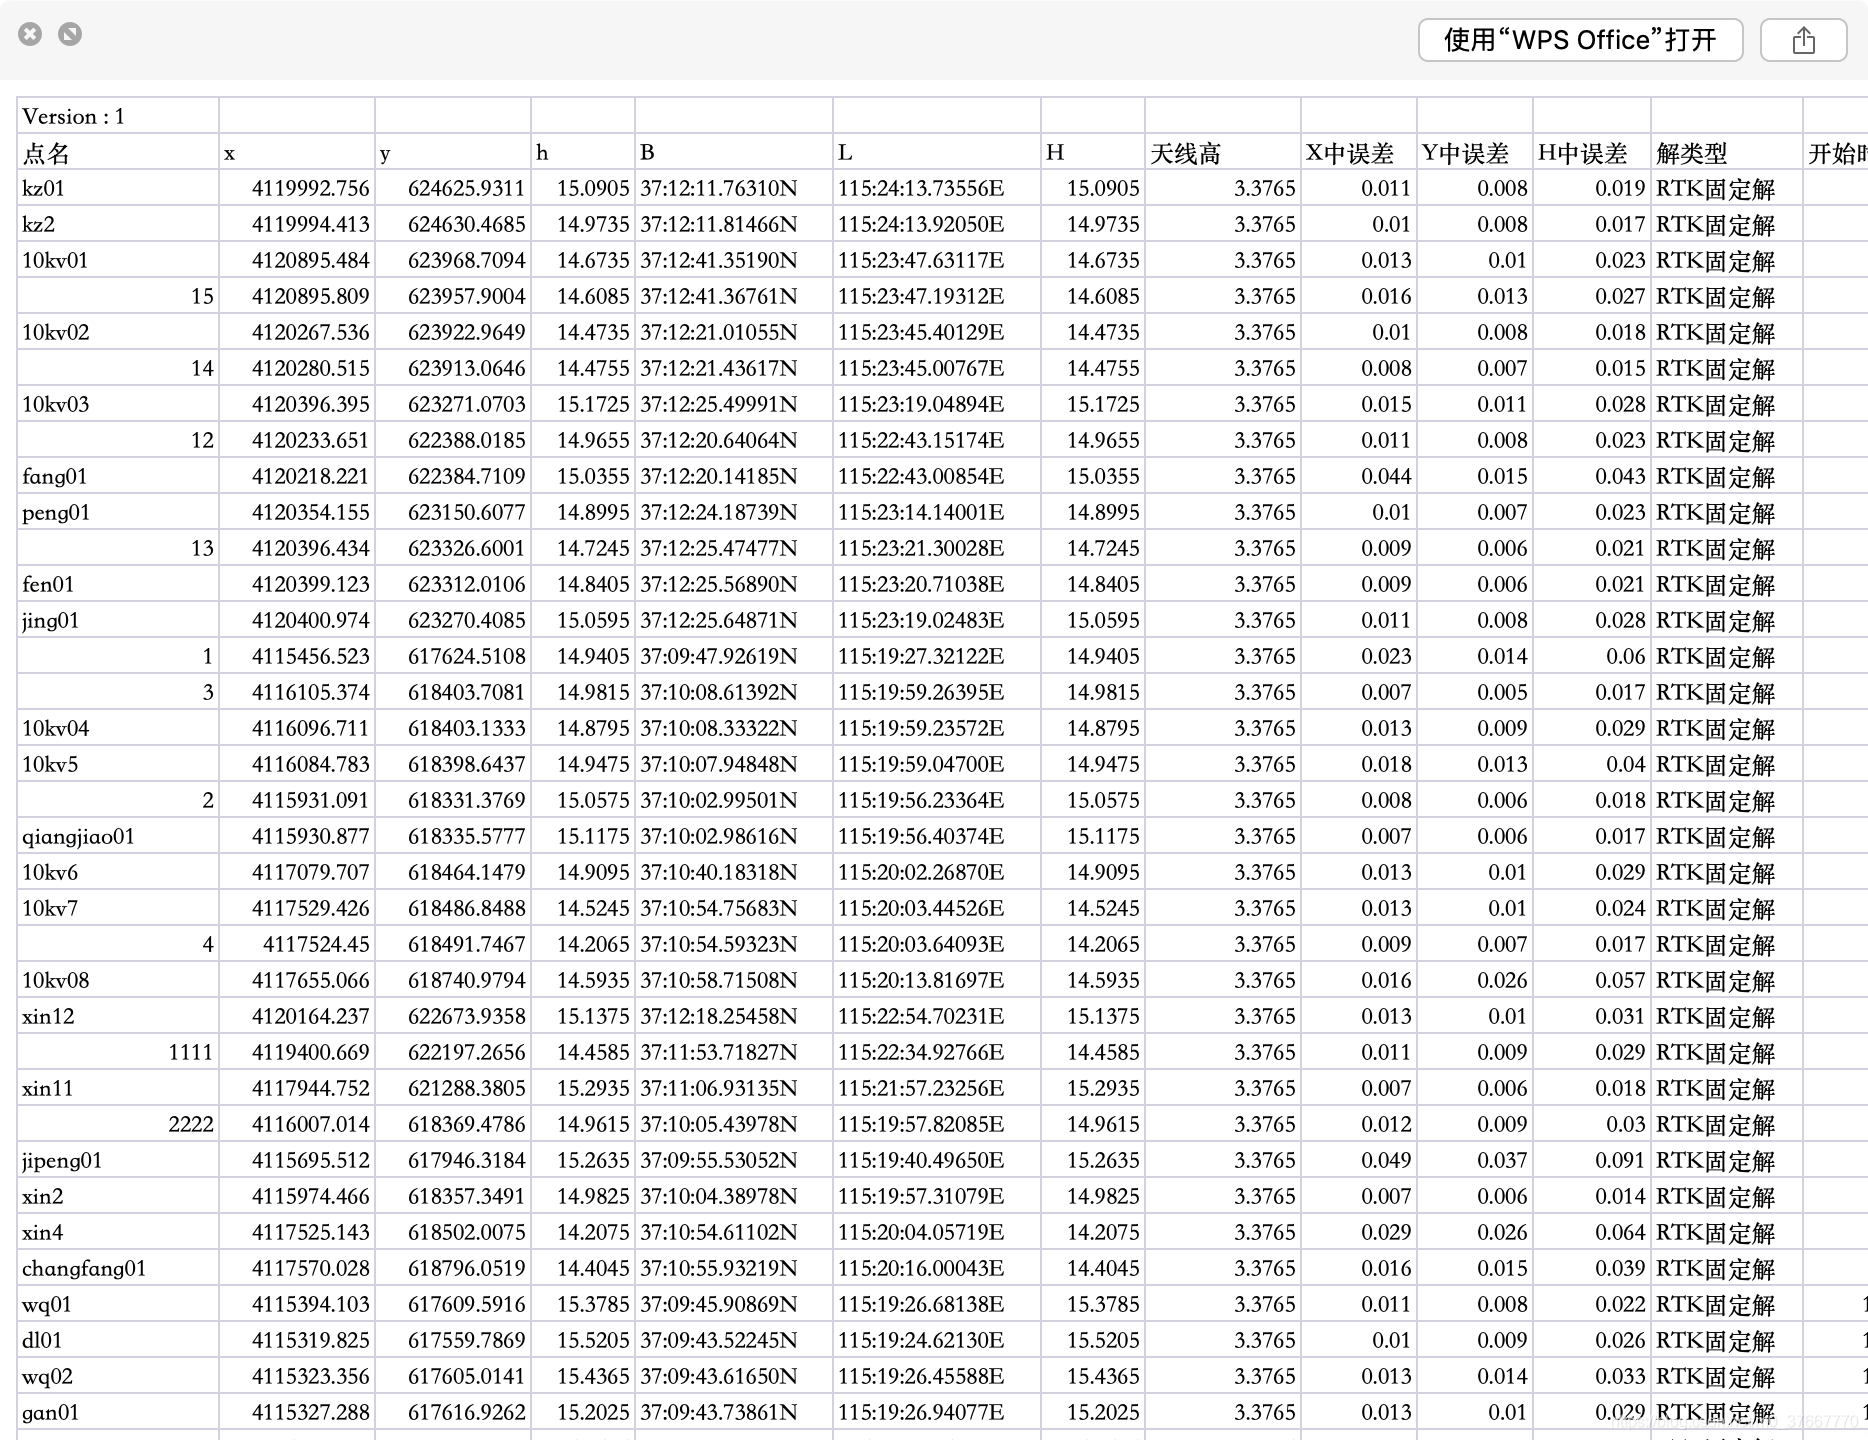Image resolution: width=1868 pixels, height=1440 pixels.
Task: Click the changfang01 point name cell
Action: coord(118,1268)
